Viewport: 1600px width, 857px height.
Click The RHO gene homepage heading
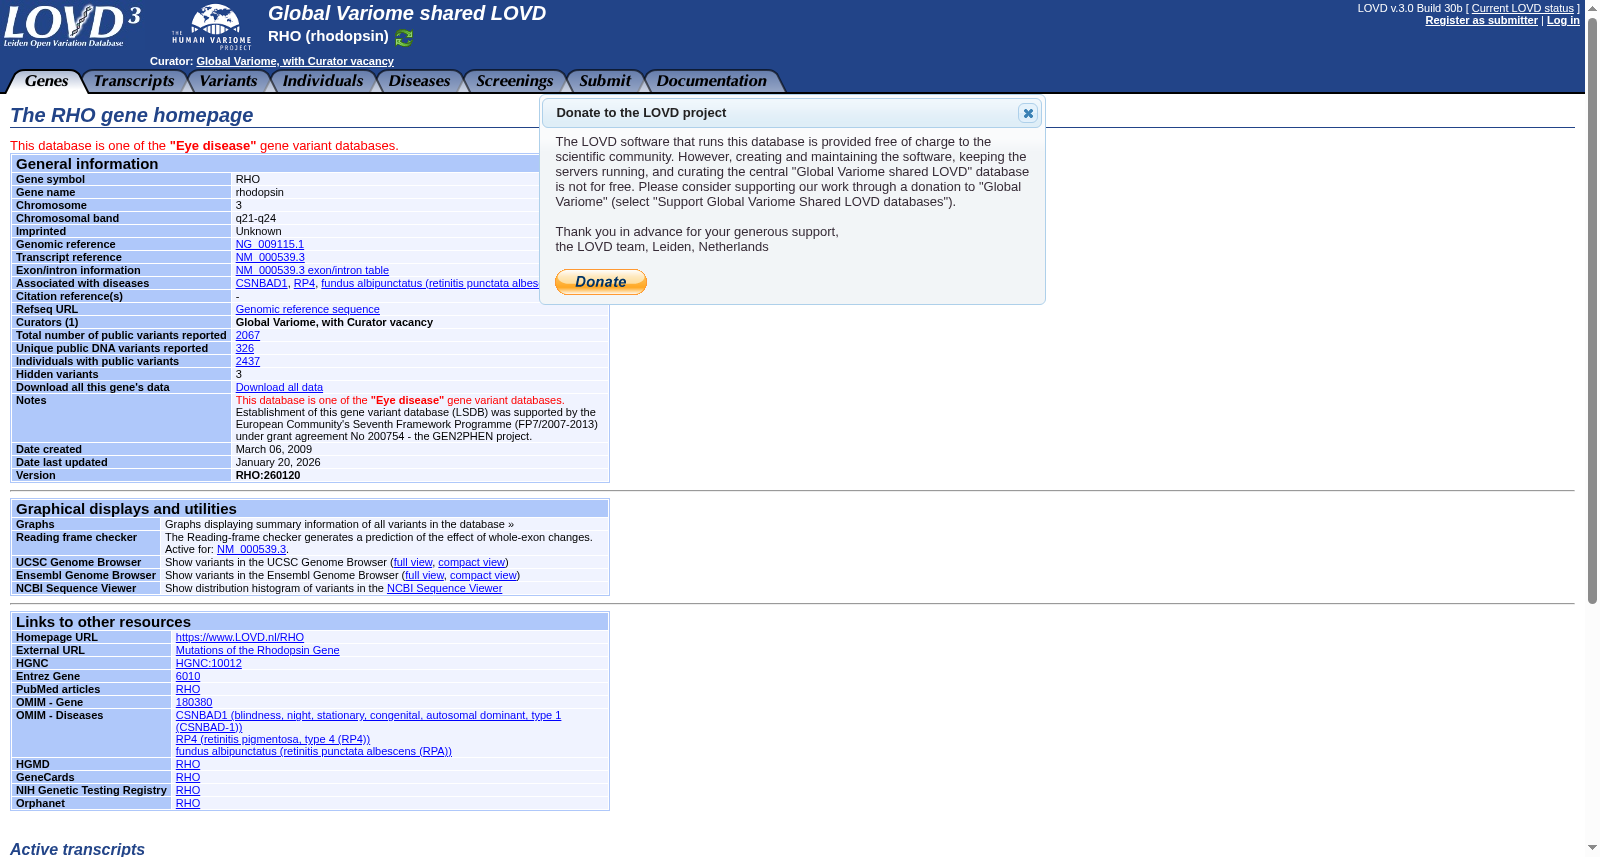[132, 115]
